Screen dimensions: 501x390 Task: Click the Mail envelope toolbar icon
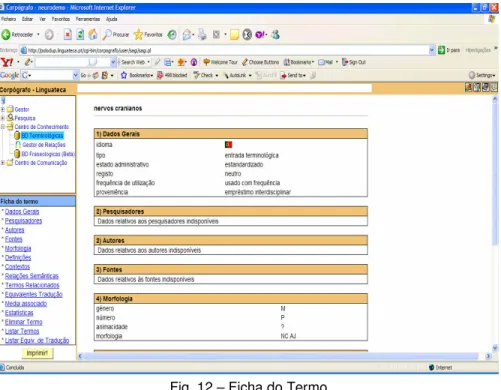click(x=188, y=34)
